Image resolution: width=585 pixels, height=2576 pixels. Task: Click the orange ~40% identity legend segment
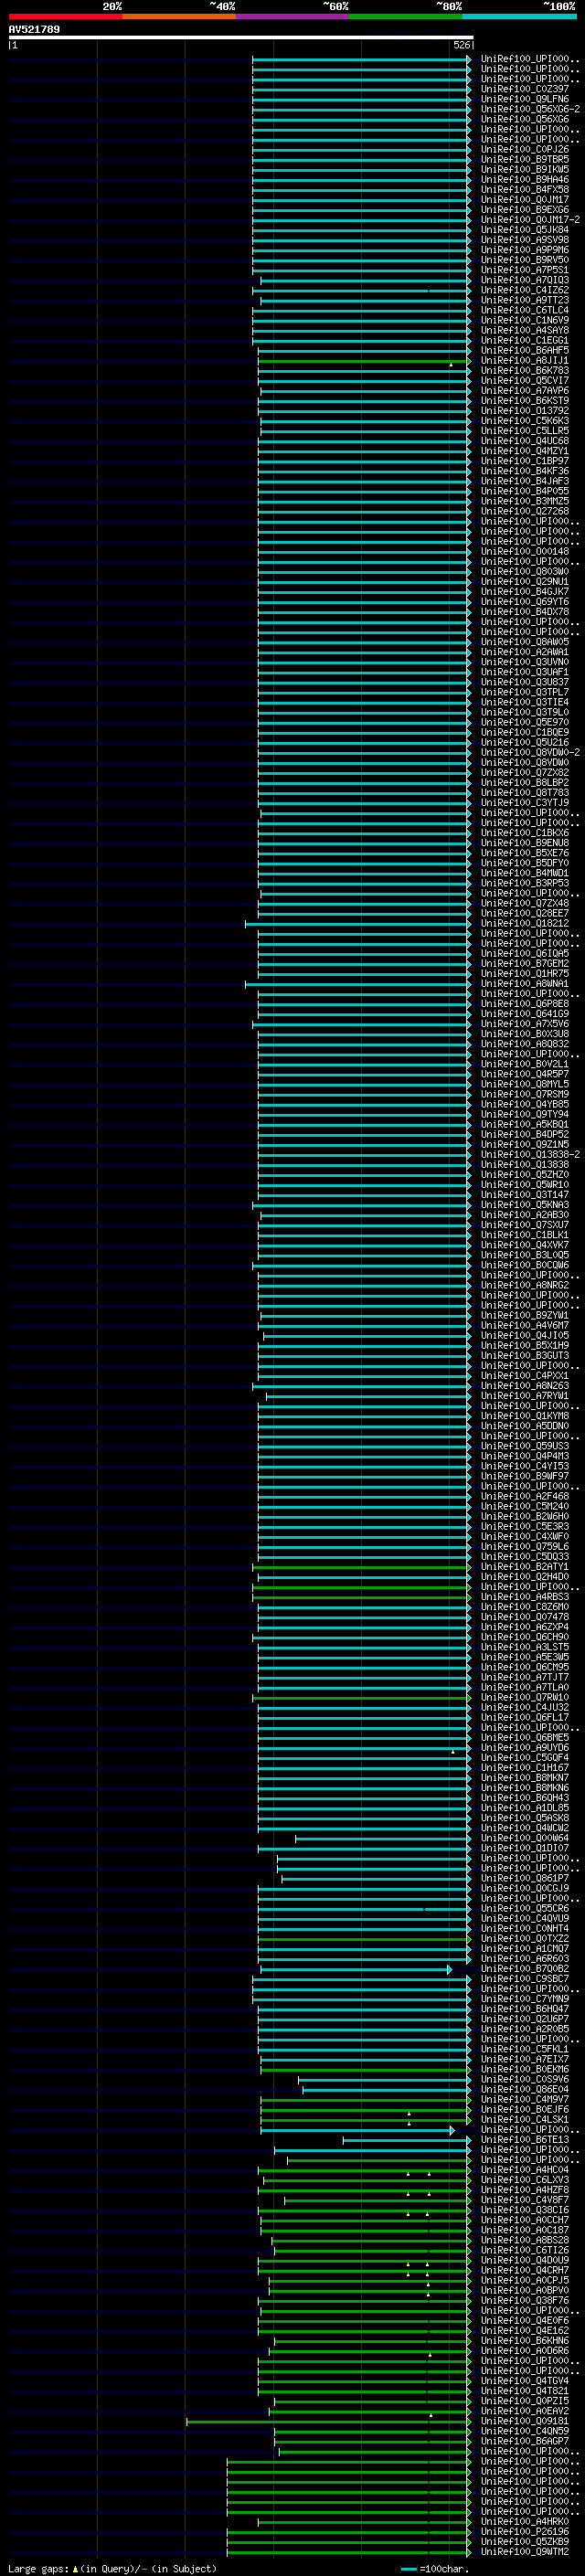click(x=179, y=16)
